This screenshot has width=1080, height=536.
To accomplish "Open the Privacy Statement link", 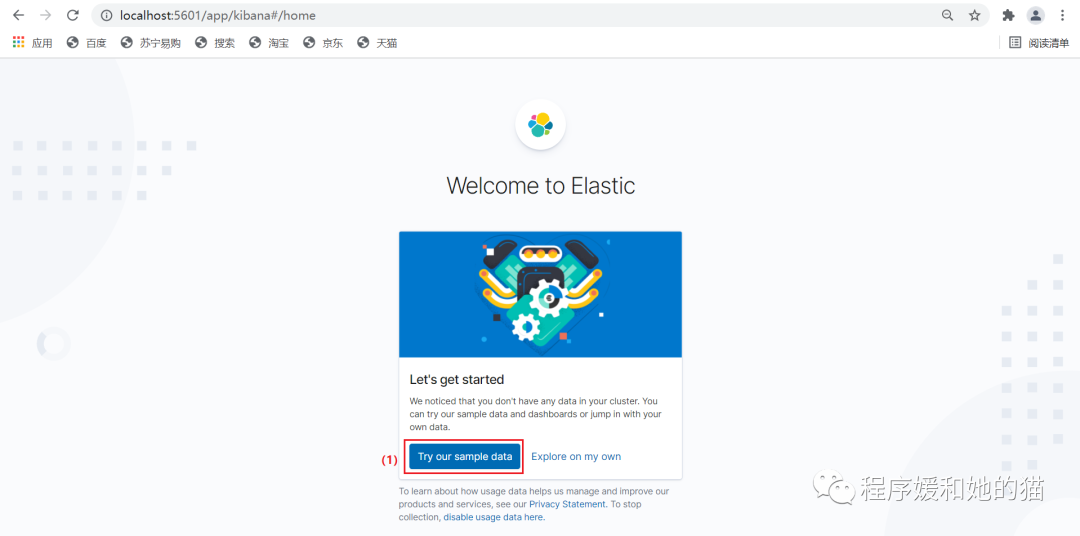I will click(568, 504).
